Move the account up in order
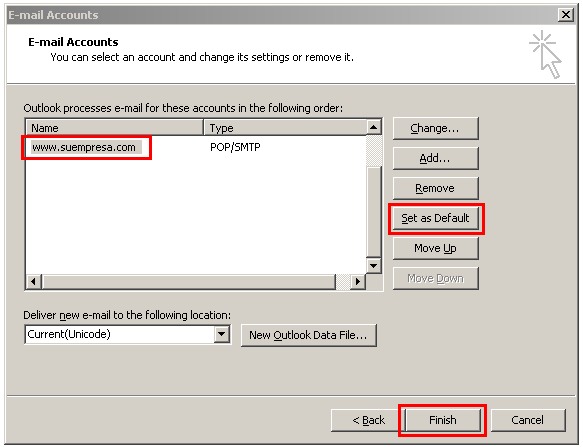 pyautogui.click(x=435, y=248)
